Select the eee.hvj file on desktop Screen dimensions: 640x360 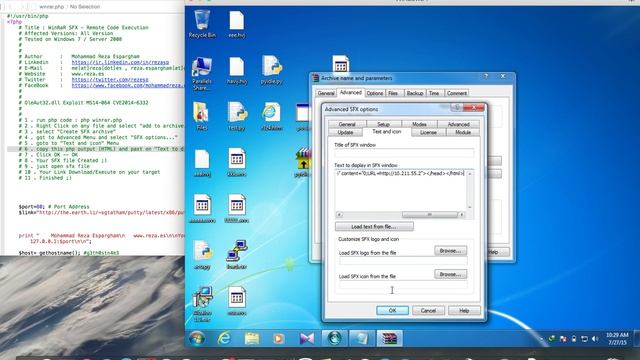coord(237,24)
